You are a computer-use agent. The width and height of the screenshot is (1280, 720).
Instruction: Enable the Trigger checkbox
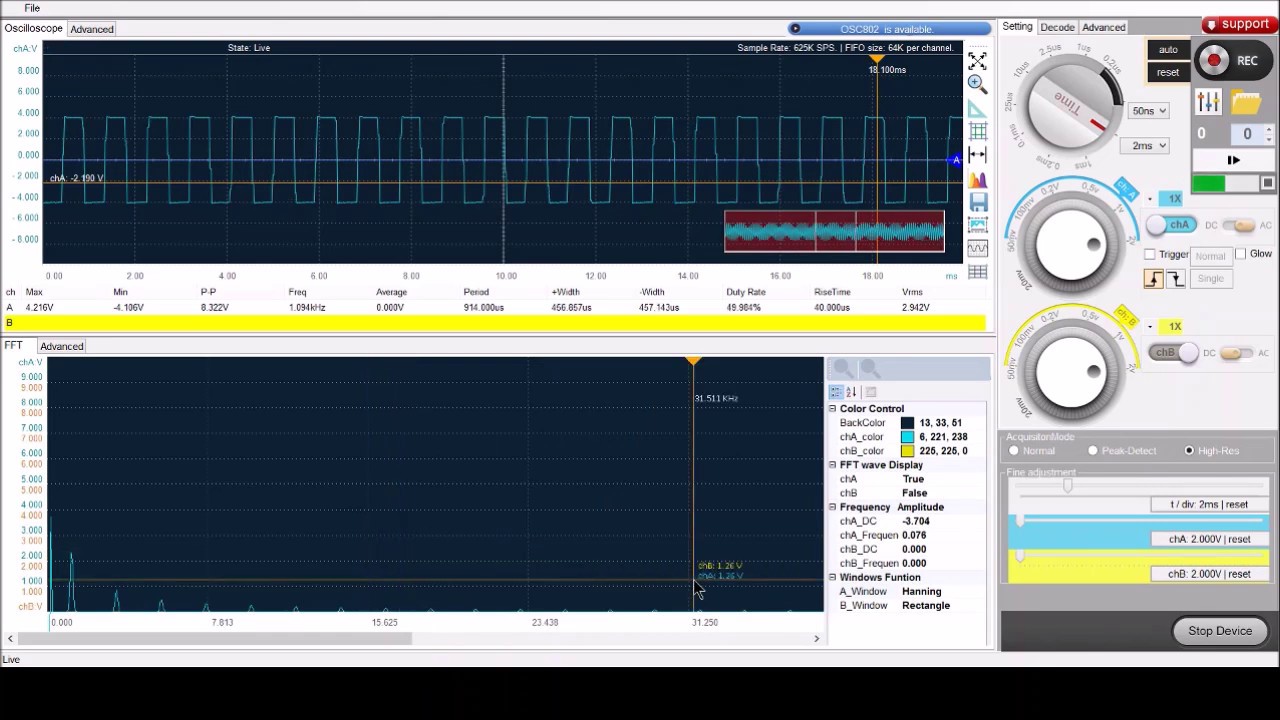[x=1150, y=255]
